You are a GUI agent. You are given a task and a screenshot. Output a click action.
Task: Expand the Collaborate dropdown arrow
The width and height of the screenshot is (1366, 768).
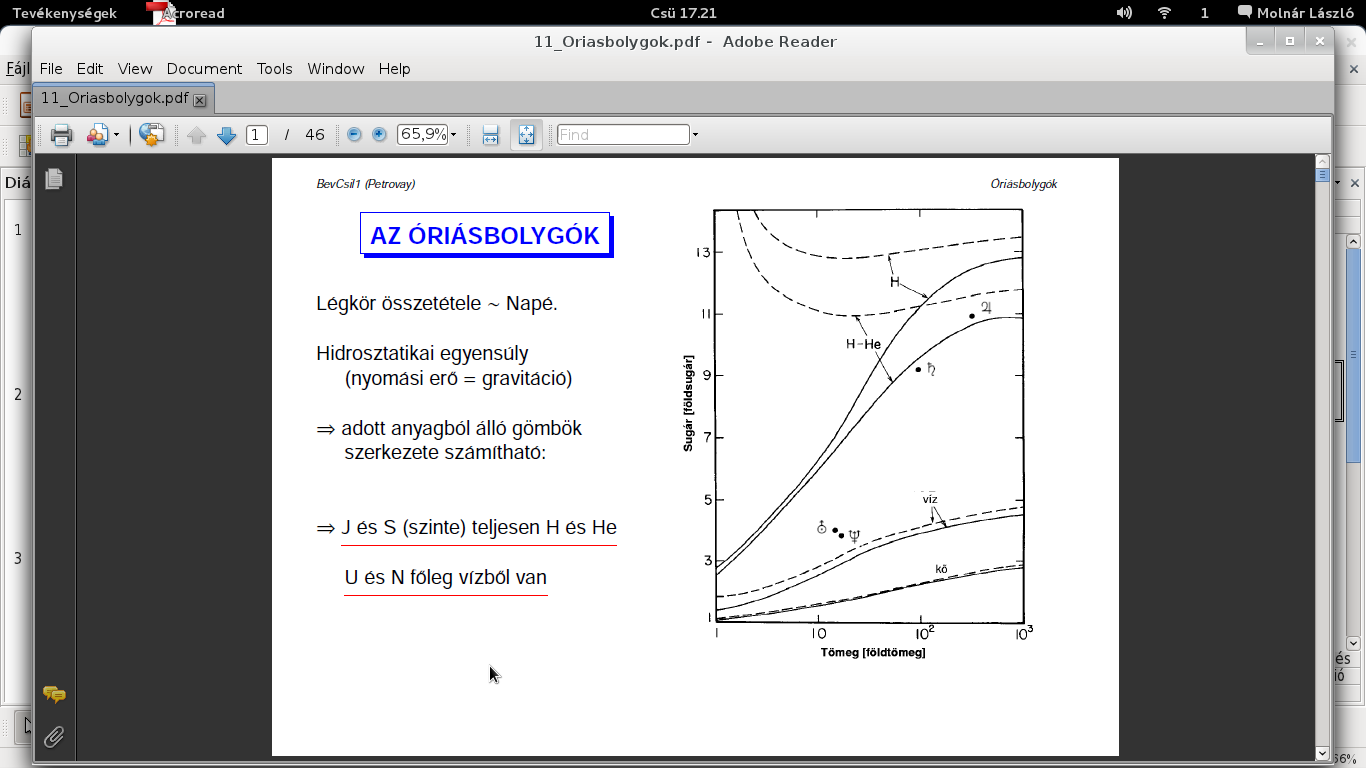tap(116, 135)
